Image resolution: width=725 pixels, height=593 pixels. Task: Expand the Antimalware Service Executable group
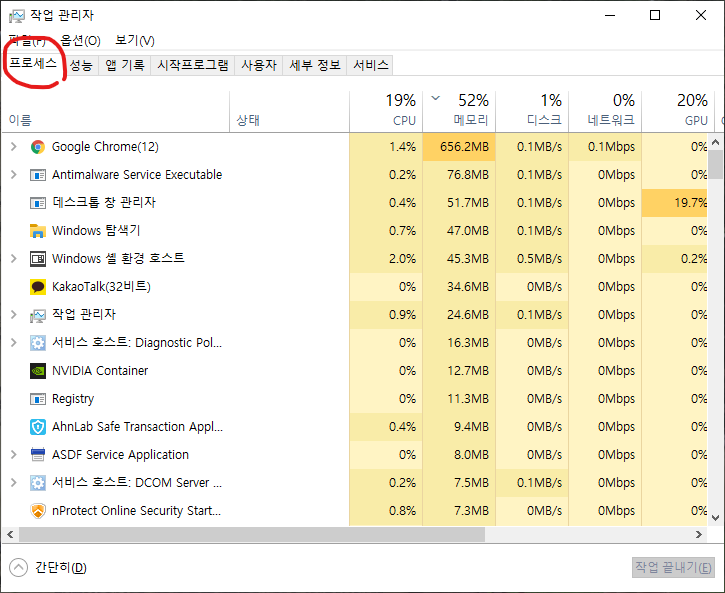(14, 175)
